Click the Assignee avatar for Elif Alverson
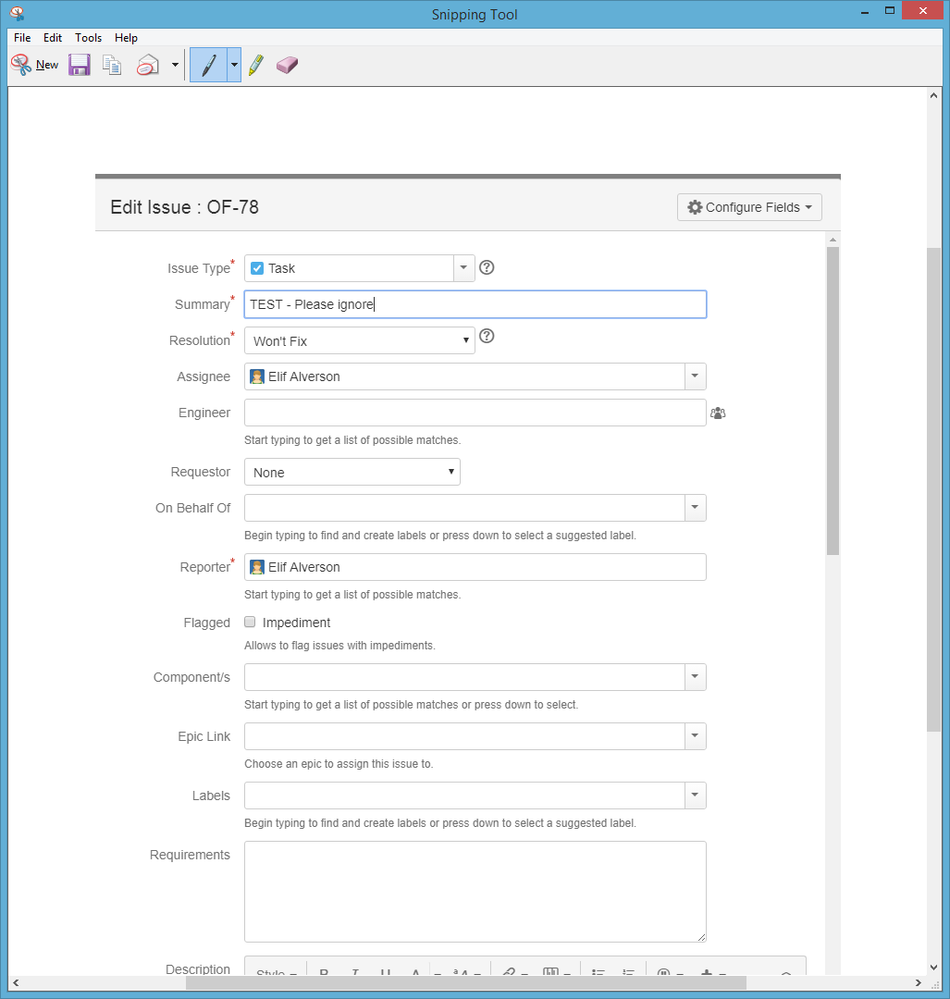The height and width of the screenshot is (999, 950). tap(257, 377)
